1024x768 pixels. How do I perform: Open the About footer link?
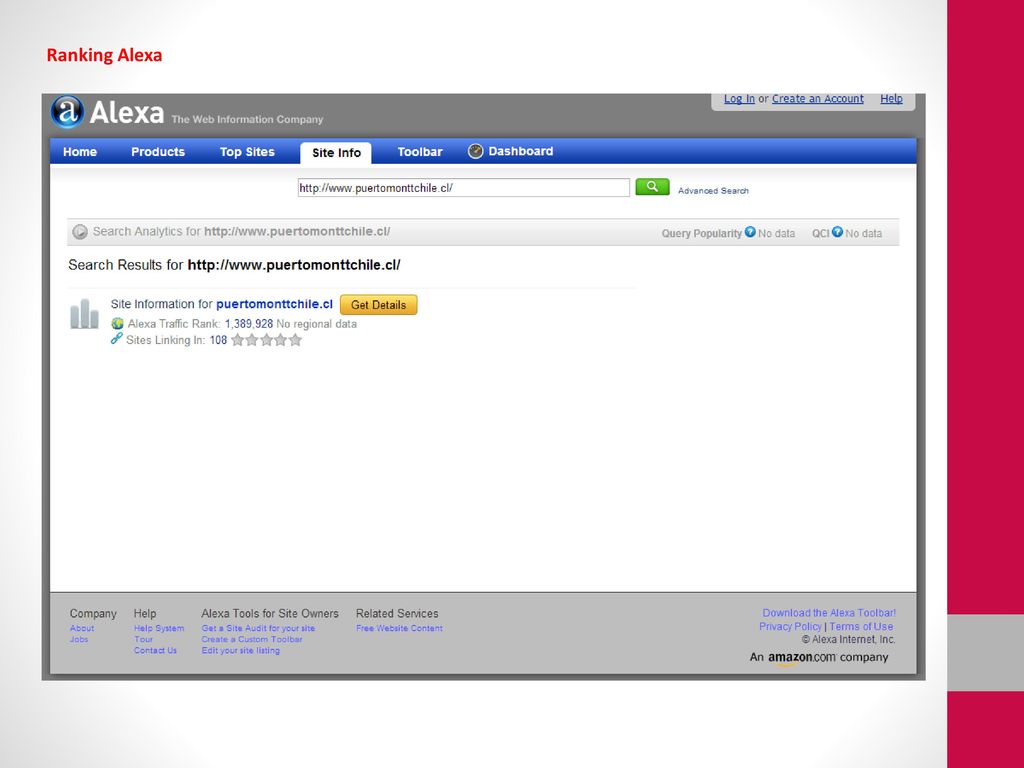pos(82,628)
